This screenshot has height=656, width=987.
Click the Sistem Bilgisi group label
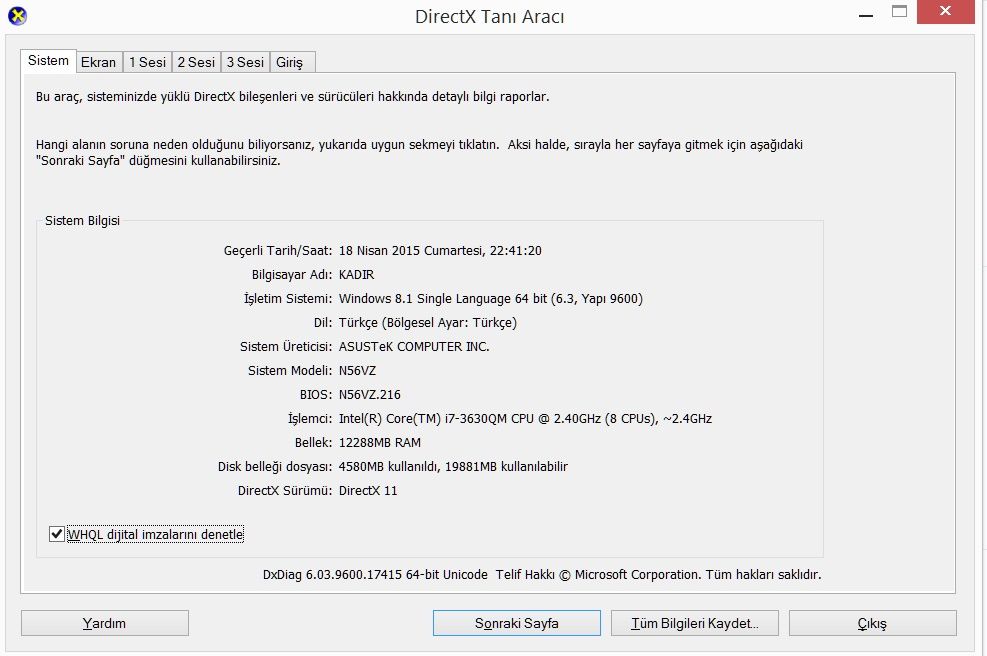(82, 221)
